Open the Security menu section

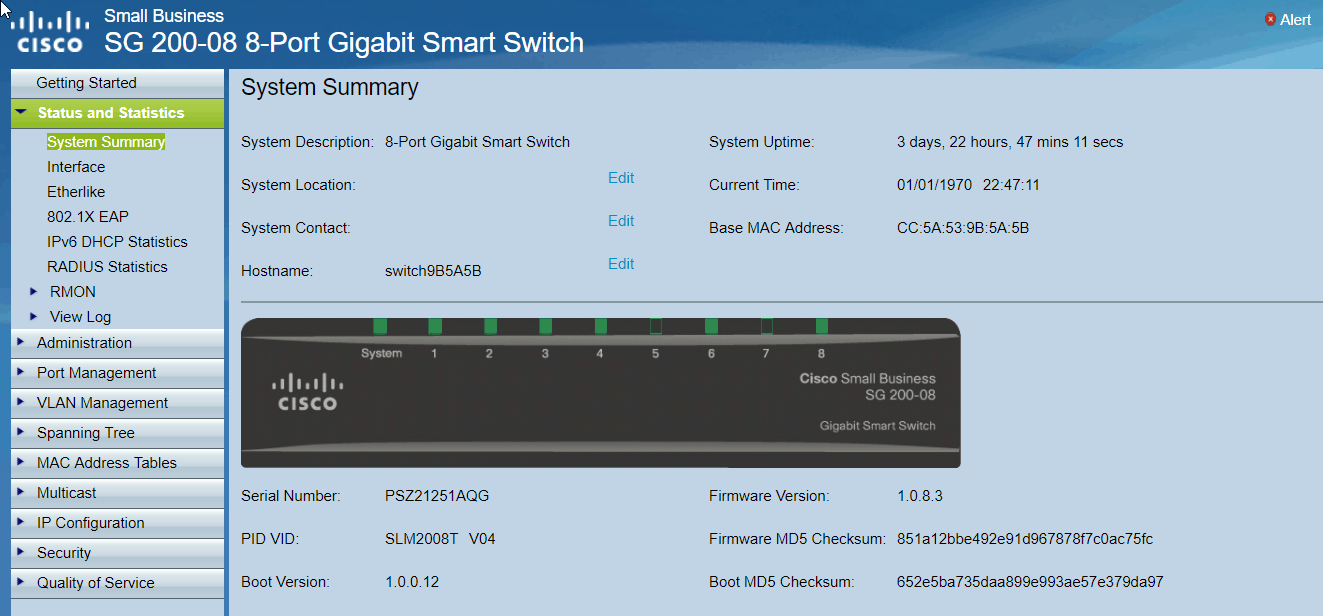[64, 553]
